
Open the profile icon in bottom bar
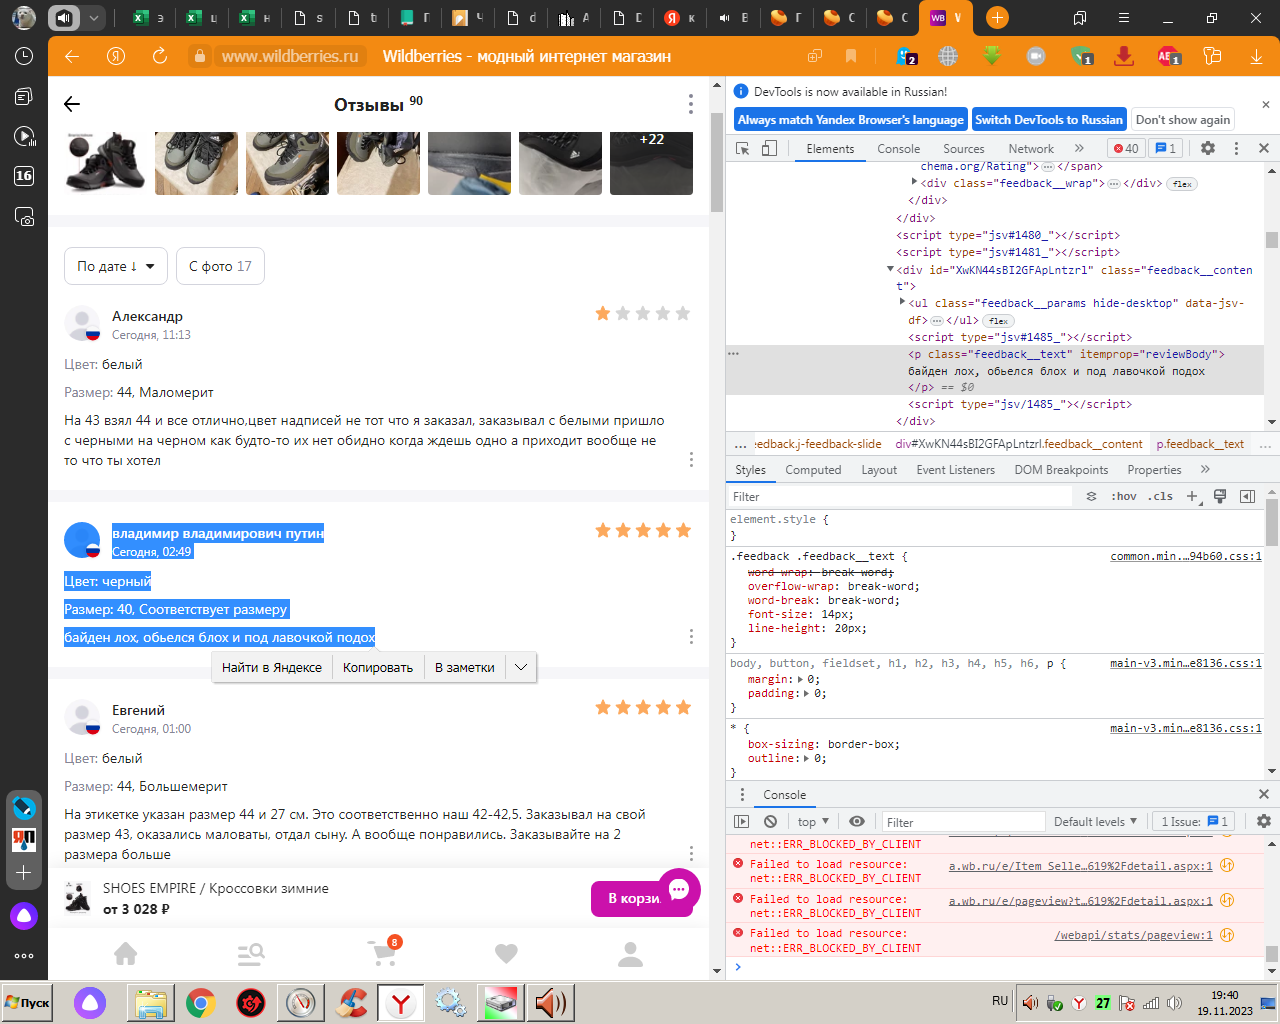(630, 954)
